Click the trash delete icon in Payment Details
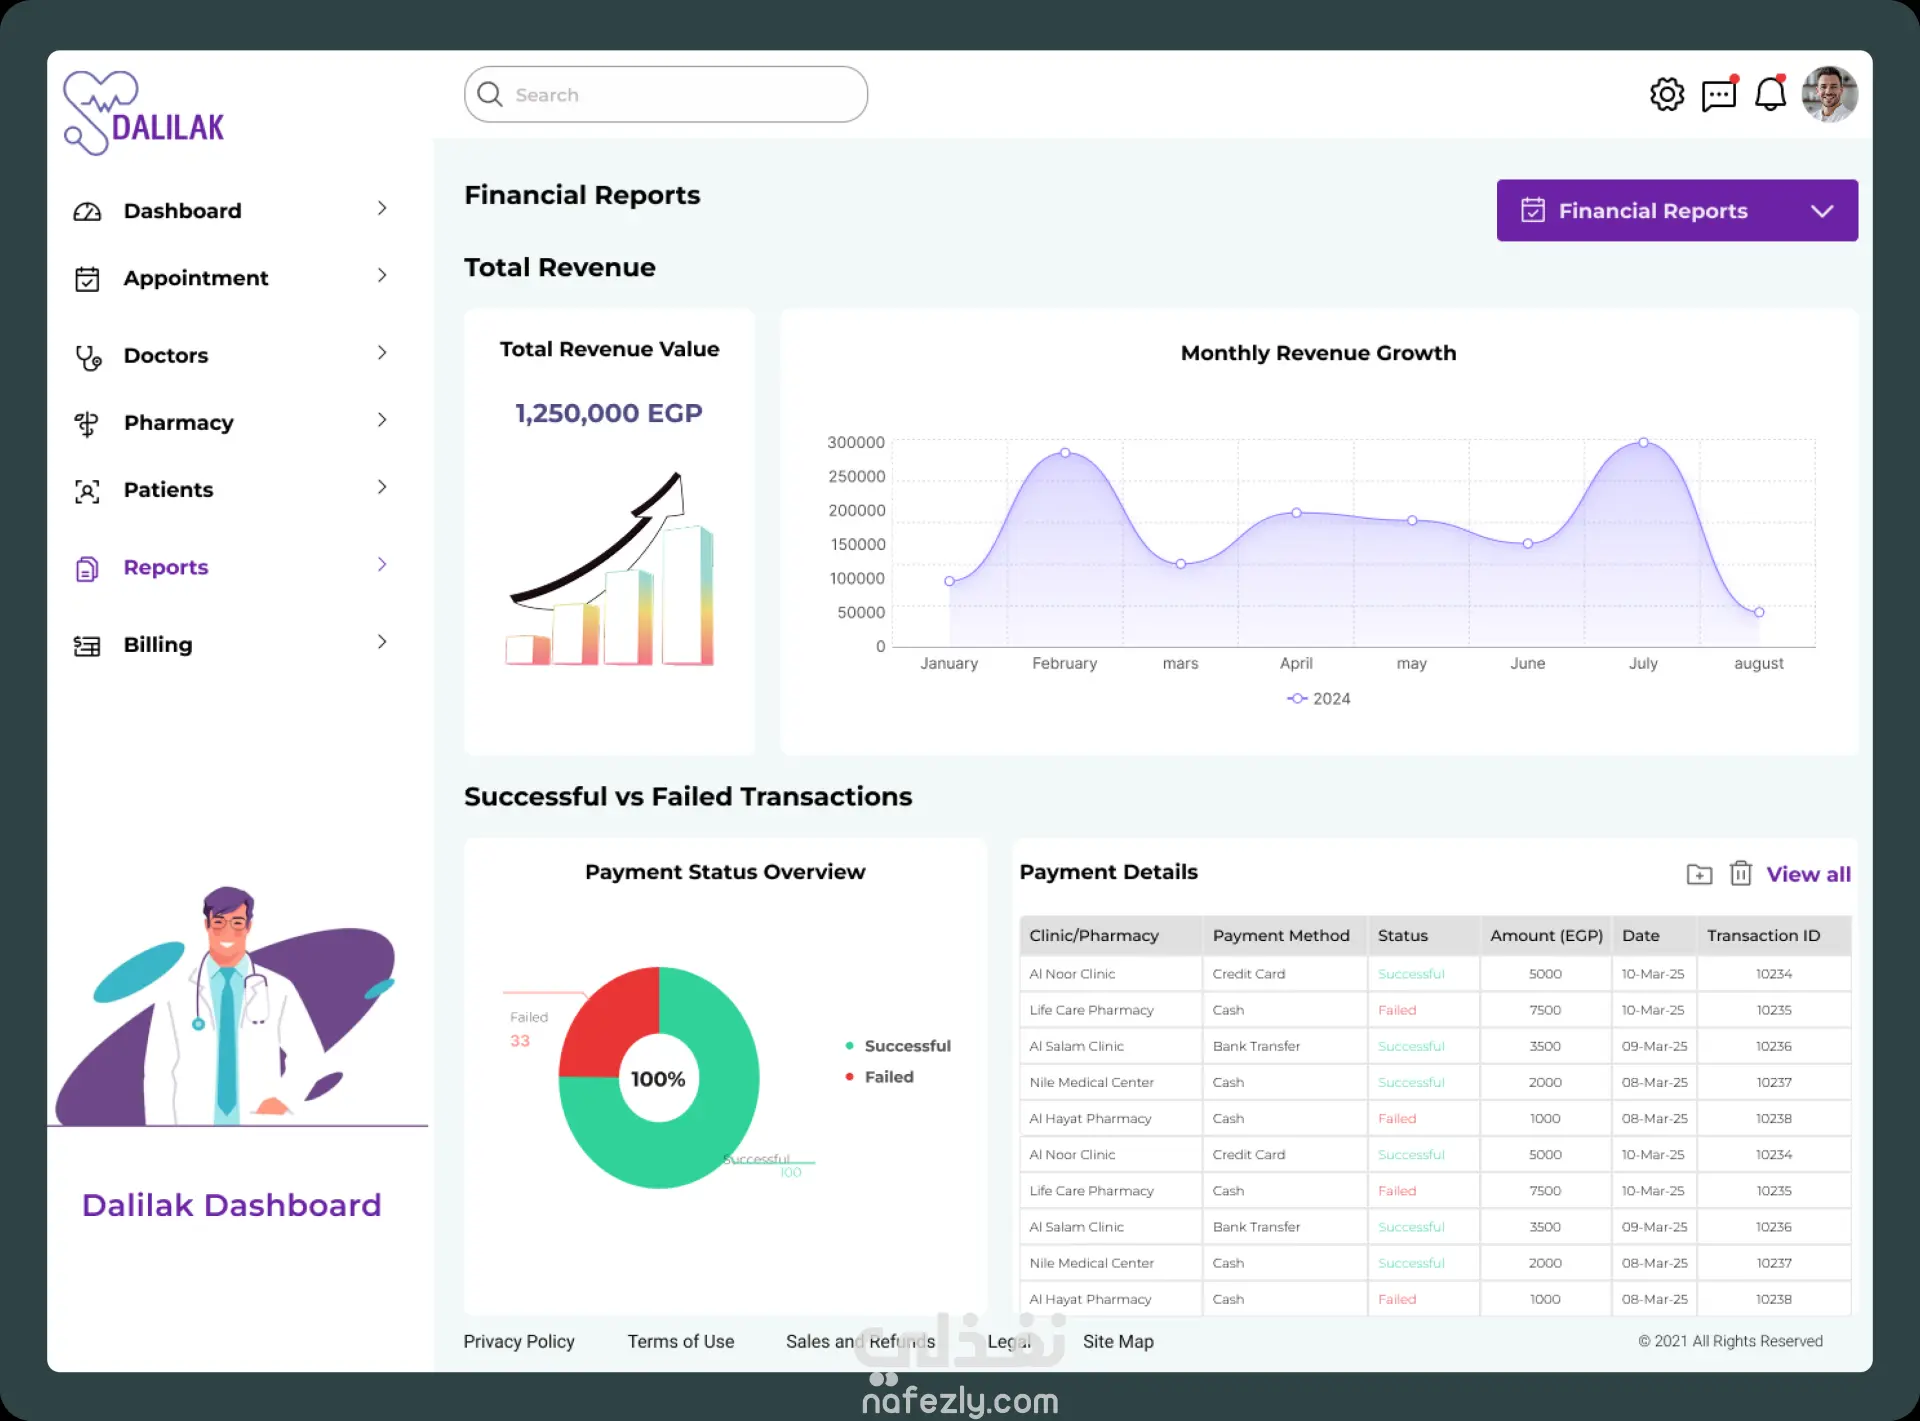Screen dimensions: 1920x1421 1740,874
